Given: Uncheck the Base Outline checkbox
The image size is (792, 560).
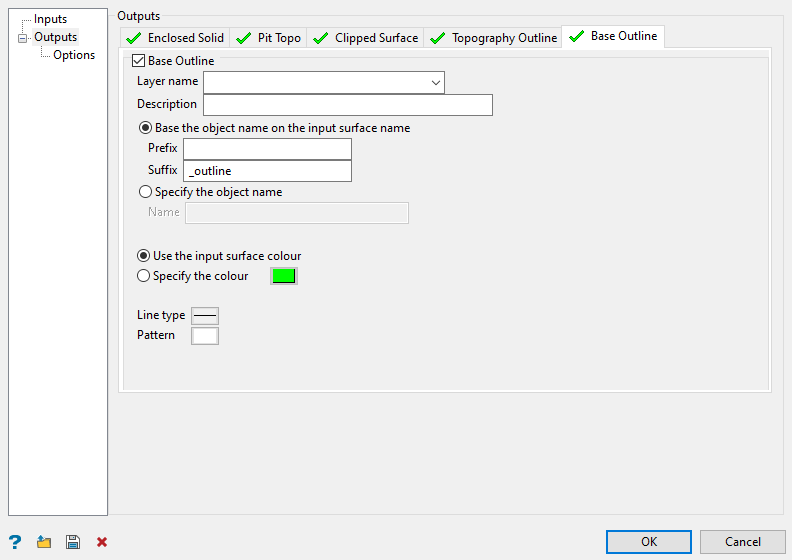Looking at the screenshot, I should (x=139, y=62).
